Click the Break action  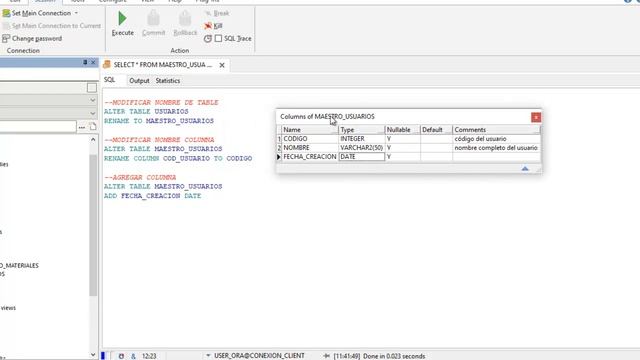pyautogui.click(x=217, y=13)
